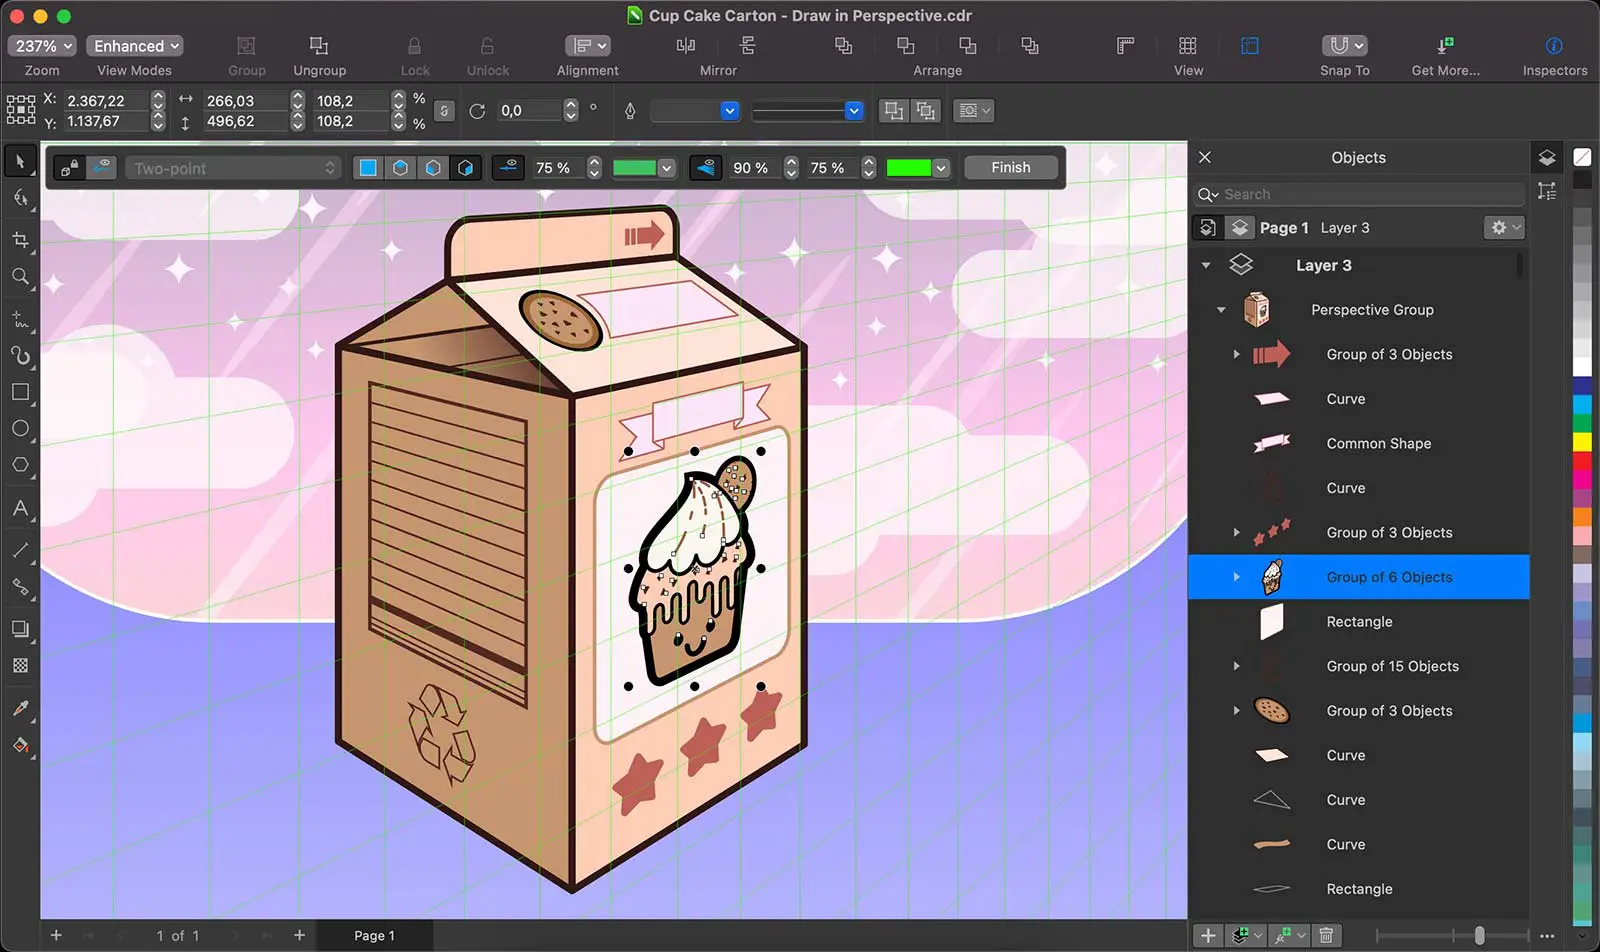The width and height of the screenshot is (1600, 952).
Task: Open the 237% zoom level dropdown
Action: pyautogui.click(x=41, y=46)
